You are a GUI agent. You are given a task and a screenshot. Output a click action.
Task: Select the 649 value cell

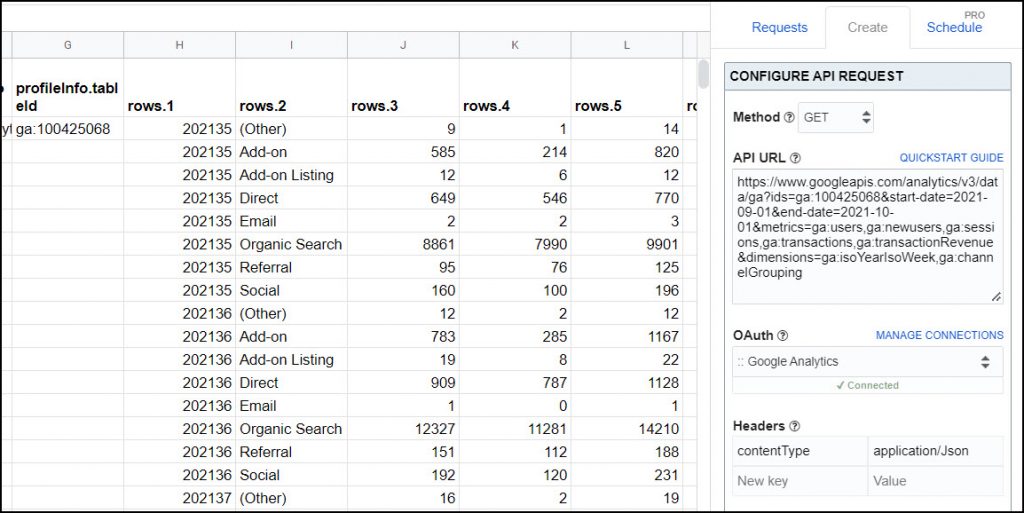point(403,198)
